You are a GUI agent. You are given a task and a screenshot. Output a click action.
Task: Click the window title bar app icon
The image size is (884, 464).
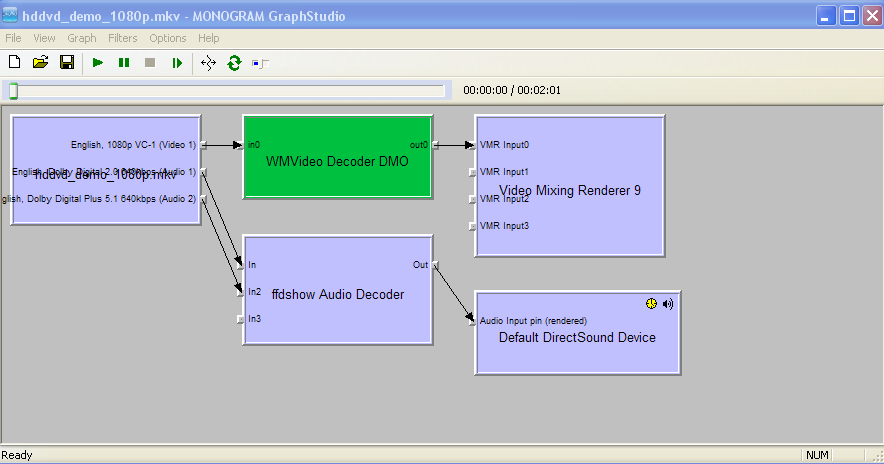(x=10, y=15)
